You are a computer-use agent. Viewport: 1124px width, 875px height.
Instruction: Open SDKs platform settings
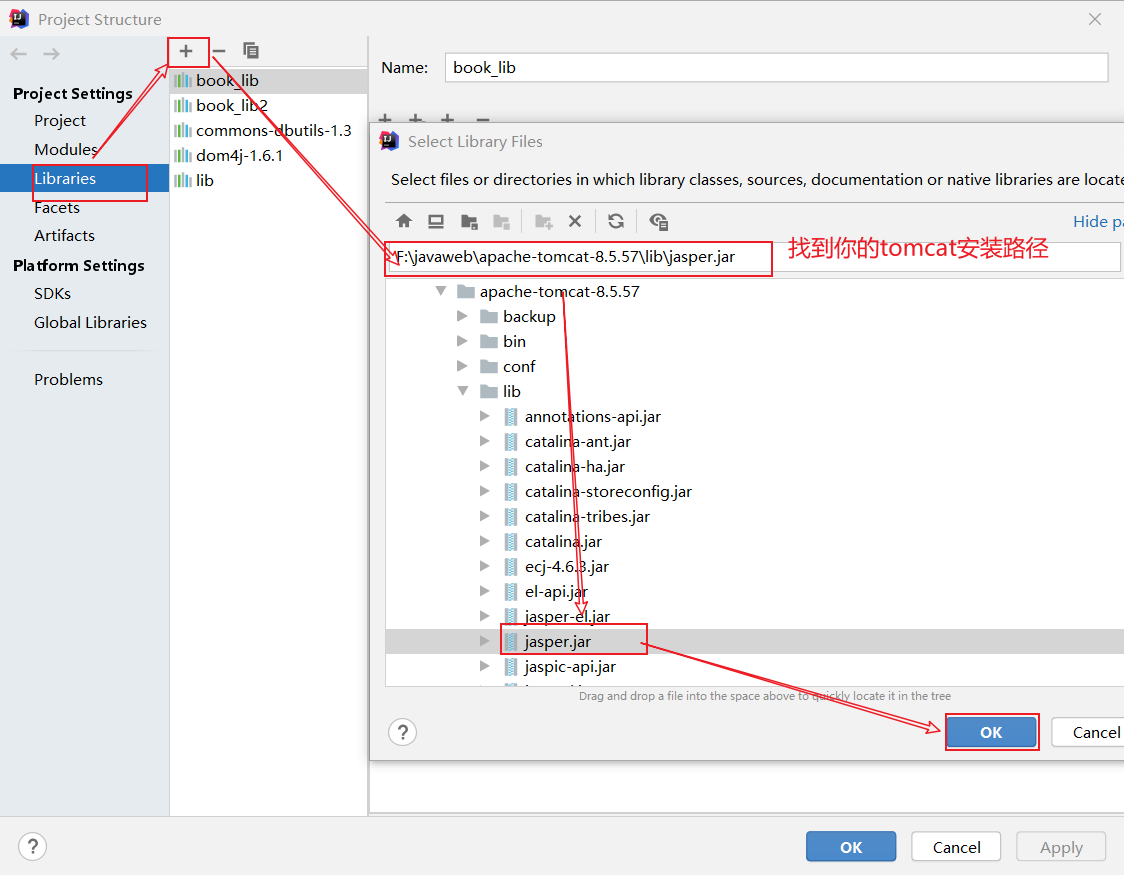pyautogui.click(x=52, y=293)
